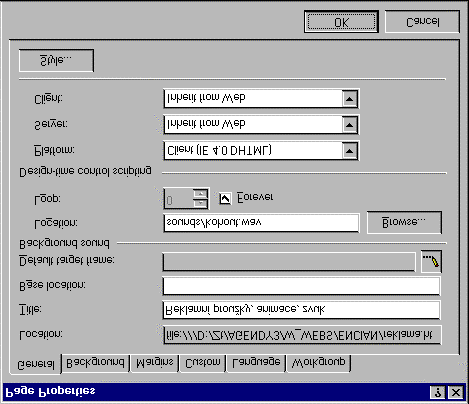The image size is (469, 404).
Task: Switch to the Custom tab
Action: click(x=203, y=363)
